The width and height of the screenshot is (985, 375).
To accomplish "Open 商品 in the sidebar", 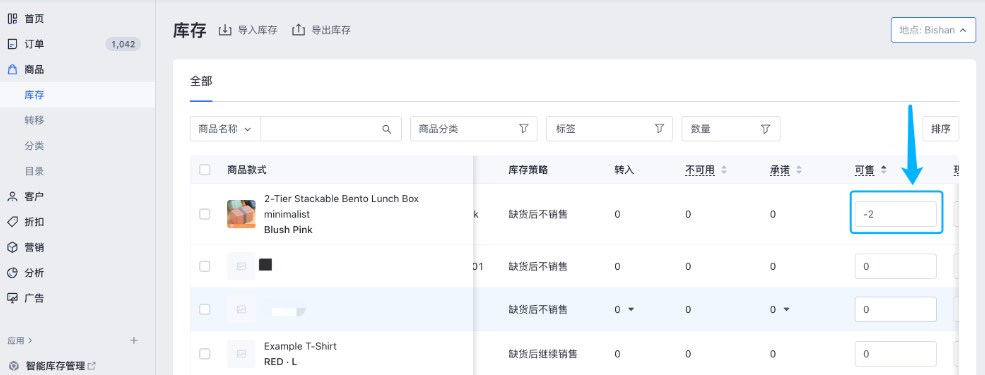I will tap(34, 70).
